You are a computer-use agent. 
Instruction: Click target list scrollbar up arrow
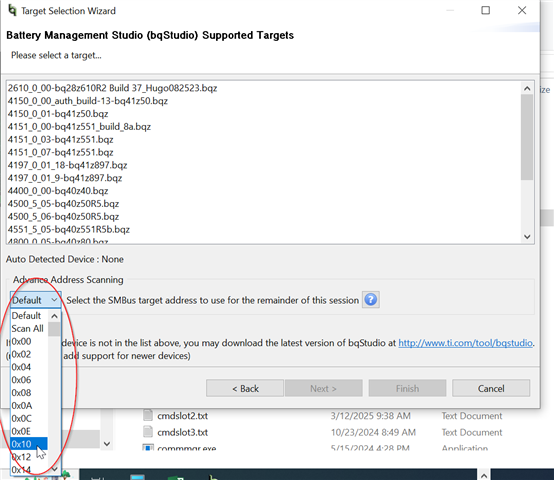pyautogui.click(x=527, y=88)
